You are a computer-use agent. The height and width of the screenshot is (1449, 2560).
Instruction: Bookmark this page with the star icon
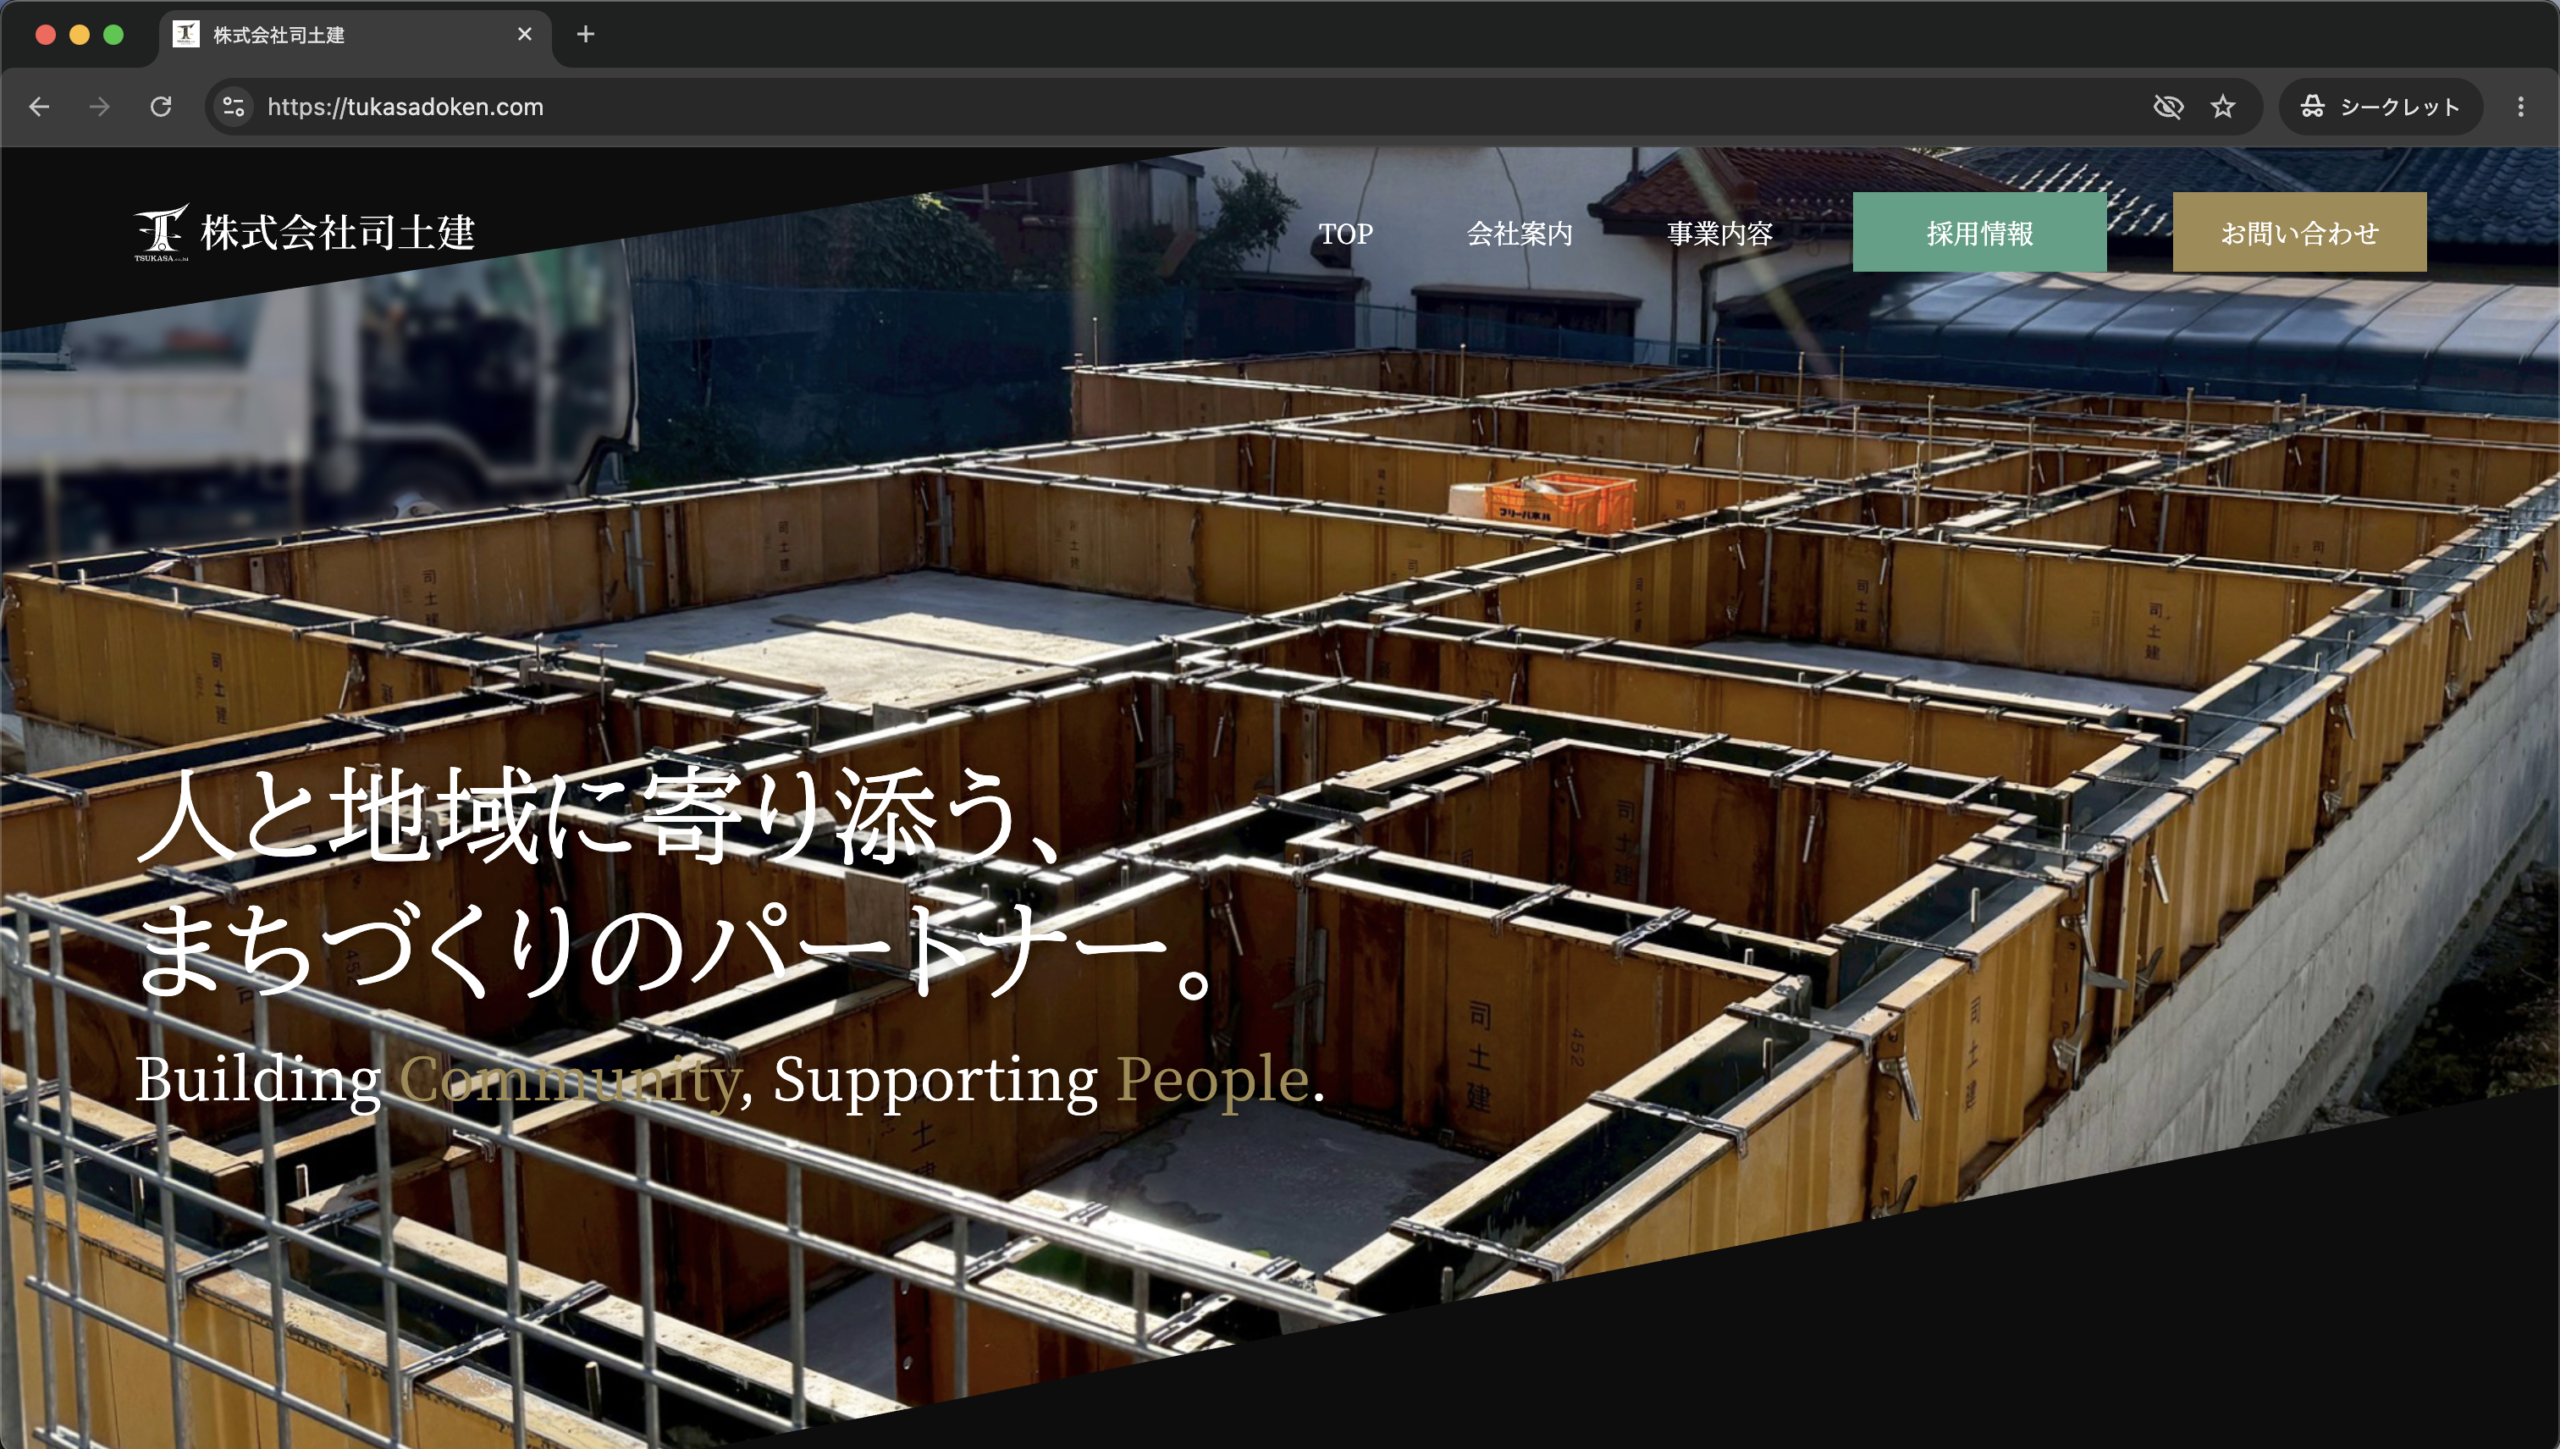click(x=2222, y=106)
